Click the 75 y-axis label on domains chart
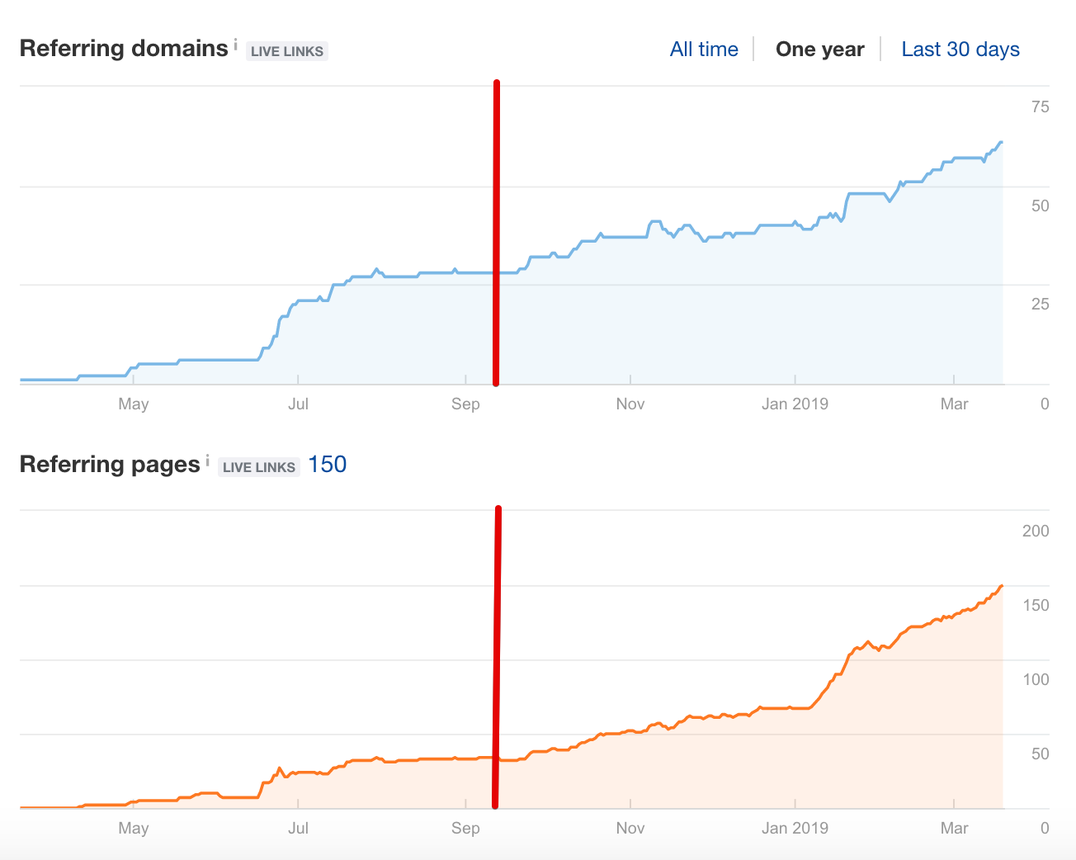Screen dimensions: 1076x860 click(x=1040, y=107)
